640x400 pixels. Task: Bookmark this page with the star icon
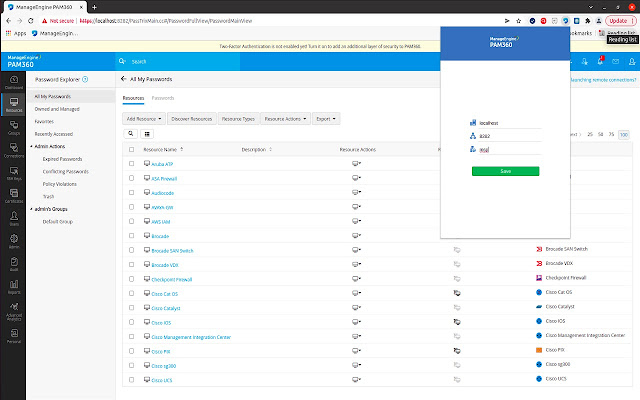click(x=518, y=21)
